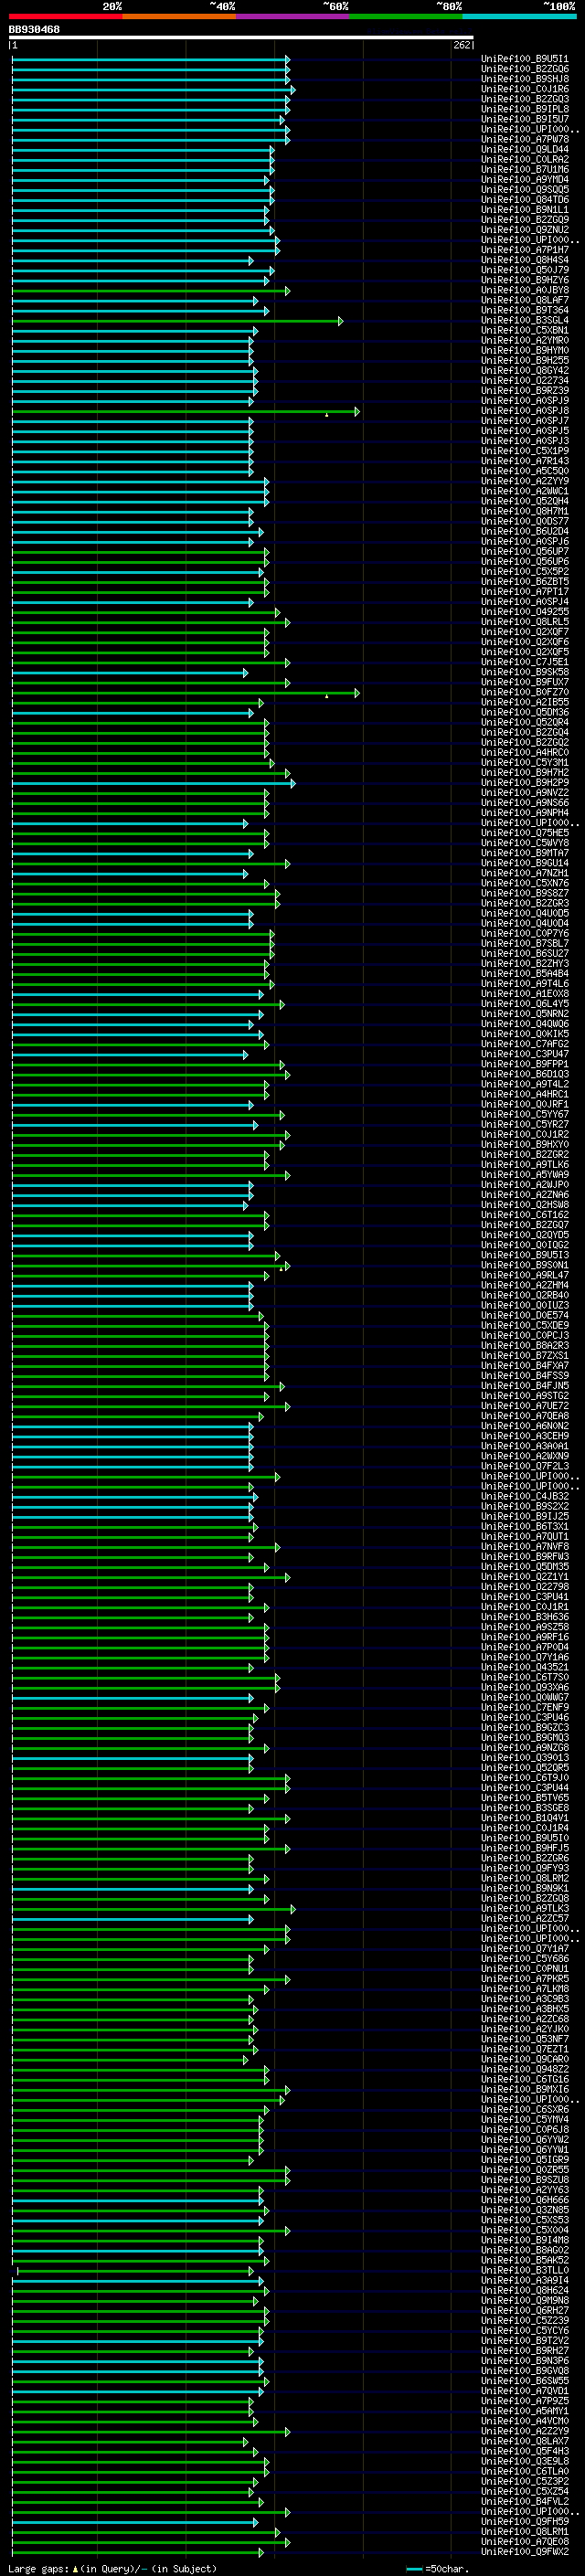The width and height of the screenshot is (585, 2576).
Task: Select hit UniRef100_B9IPL8
Action: [x=524, y=109]
